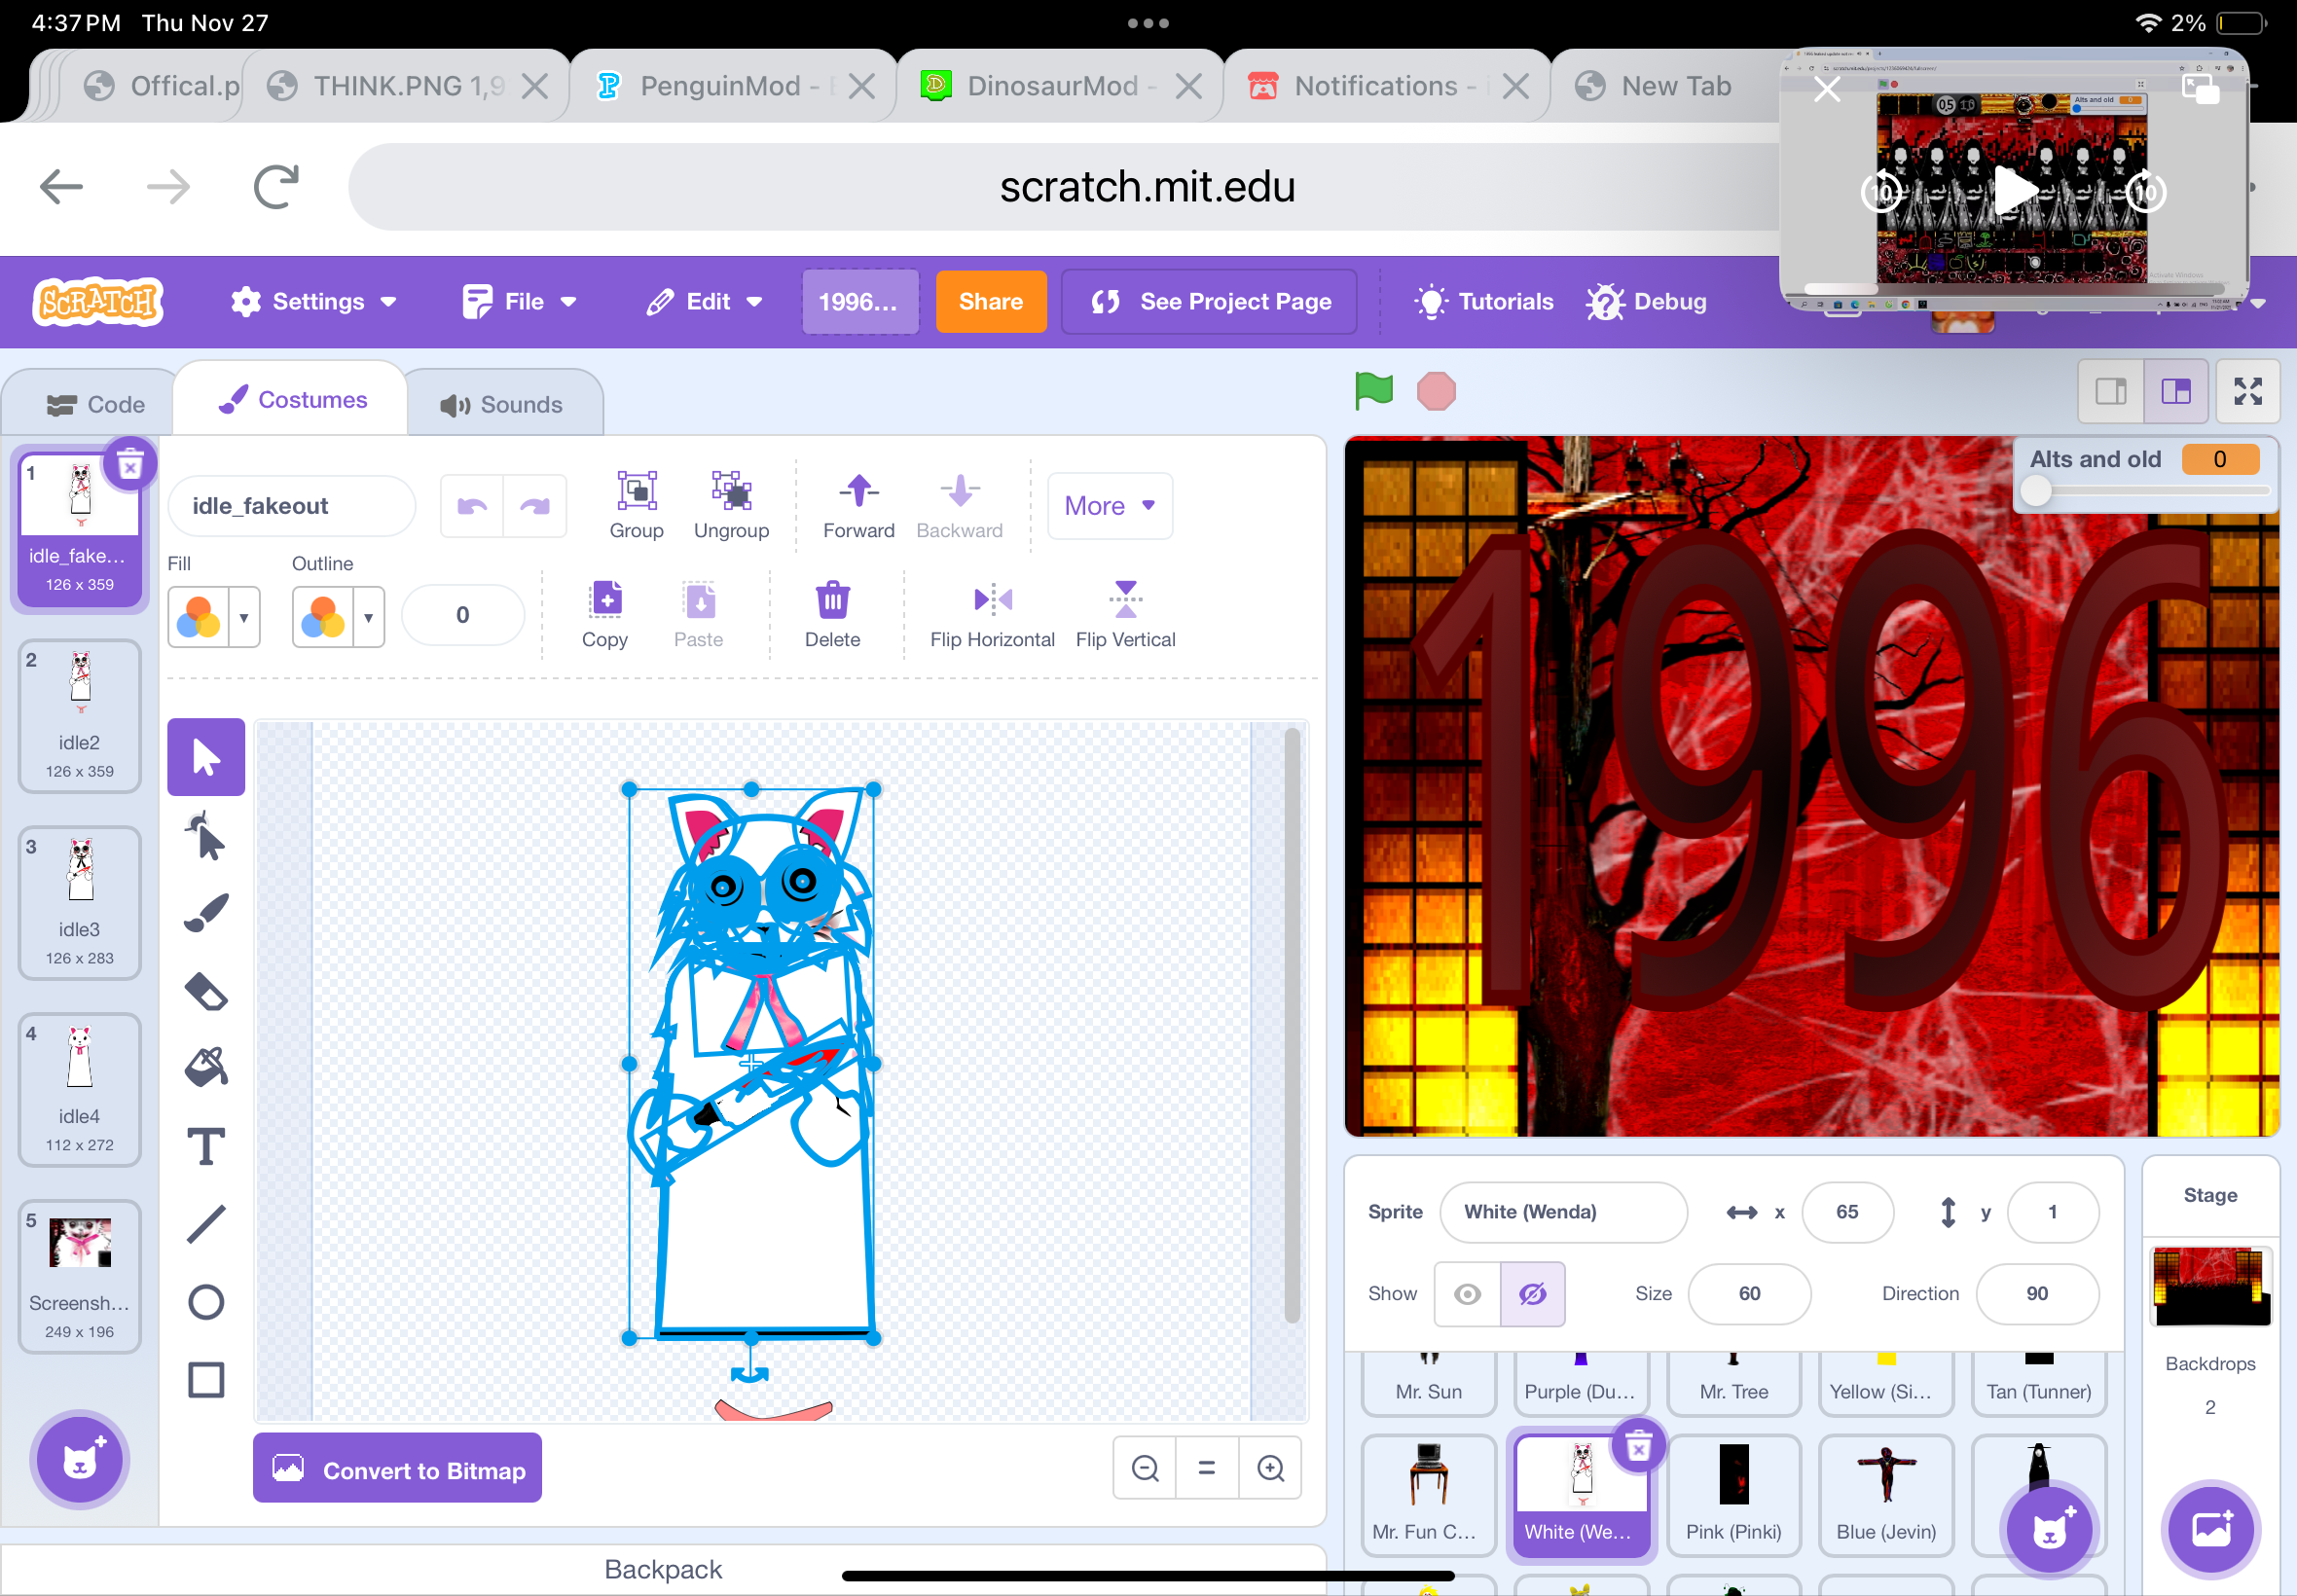Switch to the Sounds tab

tap(503, 404)
